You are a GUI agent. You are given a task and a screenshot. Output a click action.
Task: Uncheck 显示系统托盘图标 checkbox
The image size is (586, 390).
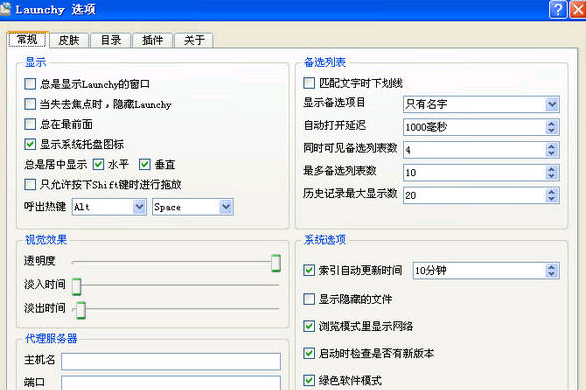tap(30, 144)
